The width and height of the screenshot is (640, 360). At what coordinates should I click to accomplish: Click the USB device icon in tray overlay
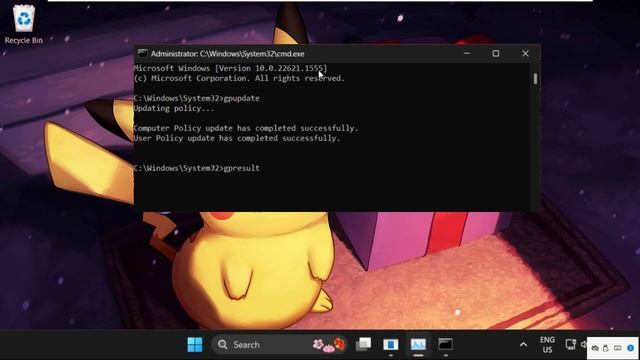(606, 348)
